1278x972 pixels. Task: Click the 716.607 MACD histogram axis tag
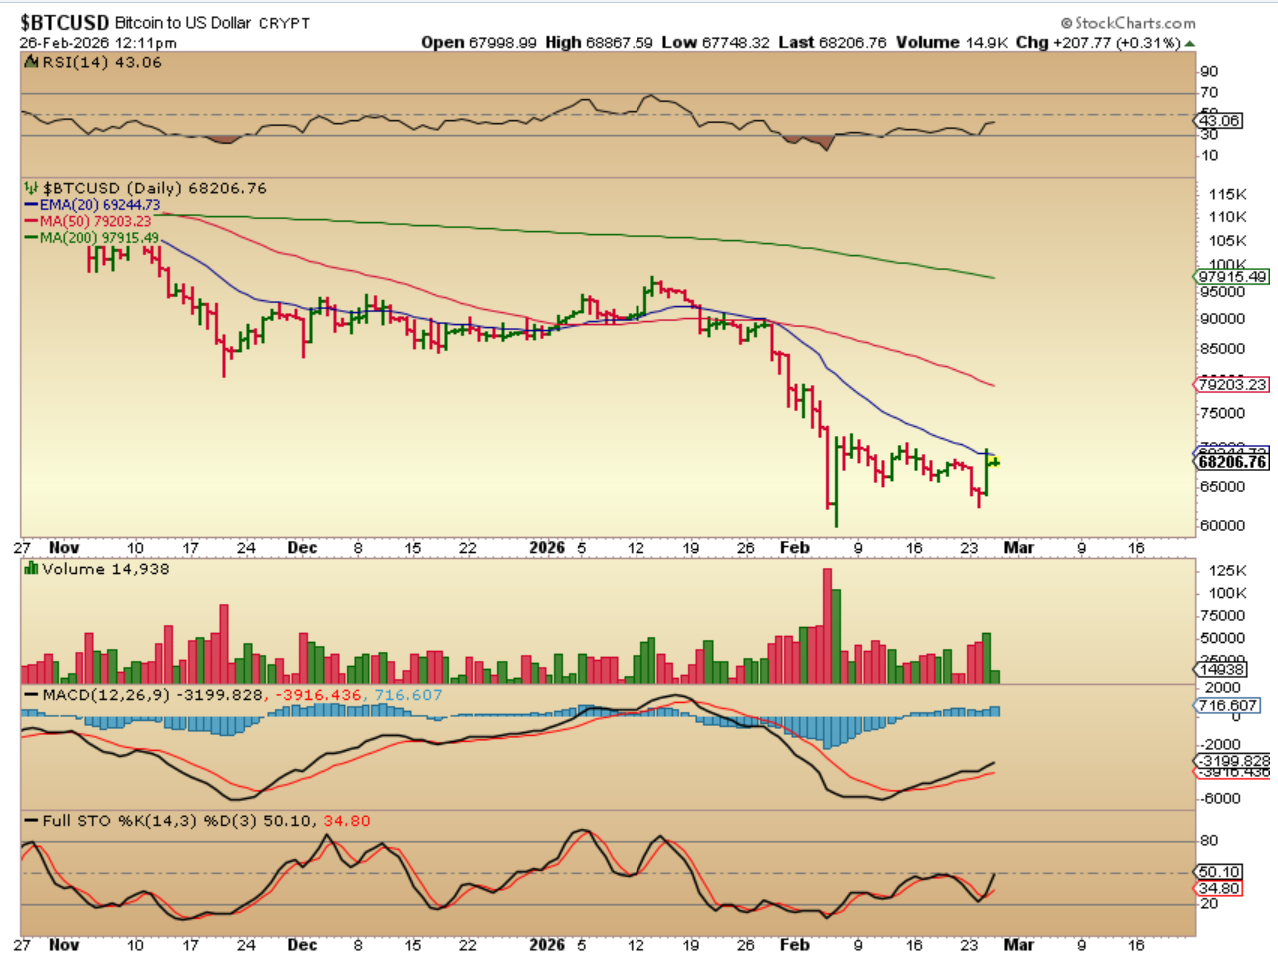coord(1227,705)
